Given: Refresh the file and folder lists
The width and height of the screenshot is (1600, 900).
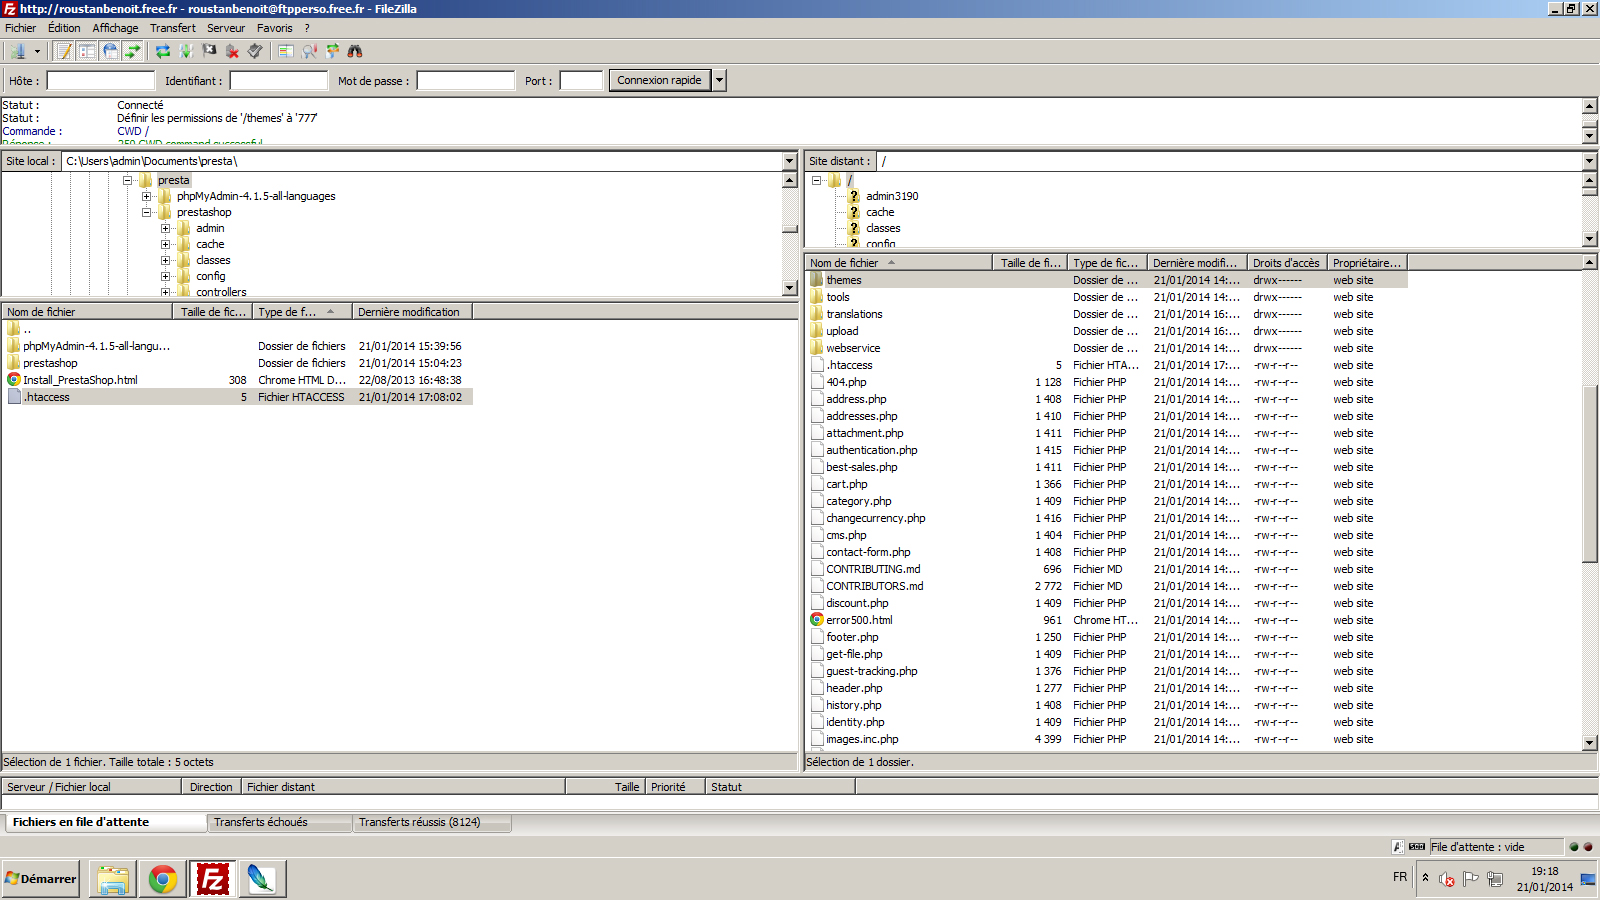Looking at the screenshot, I should point(163,51).
